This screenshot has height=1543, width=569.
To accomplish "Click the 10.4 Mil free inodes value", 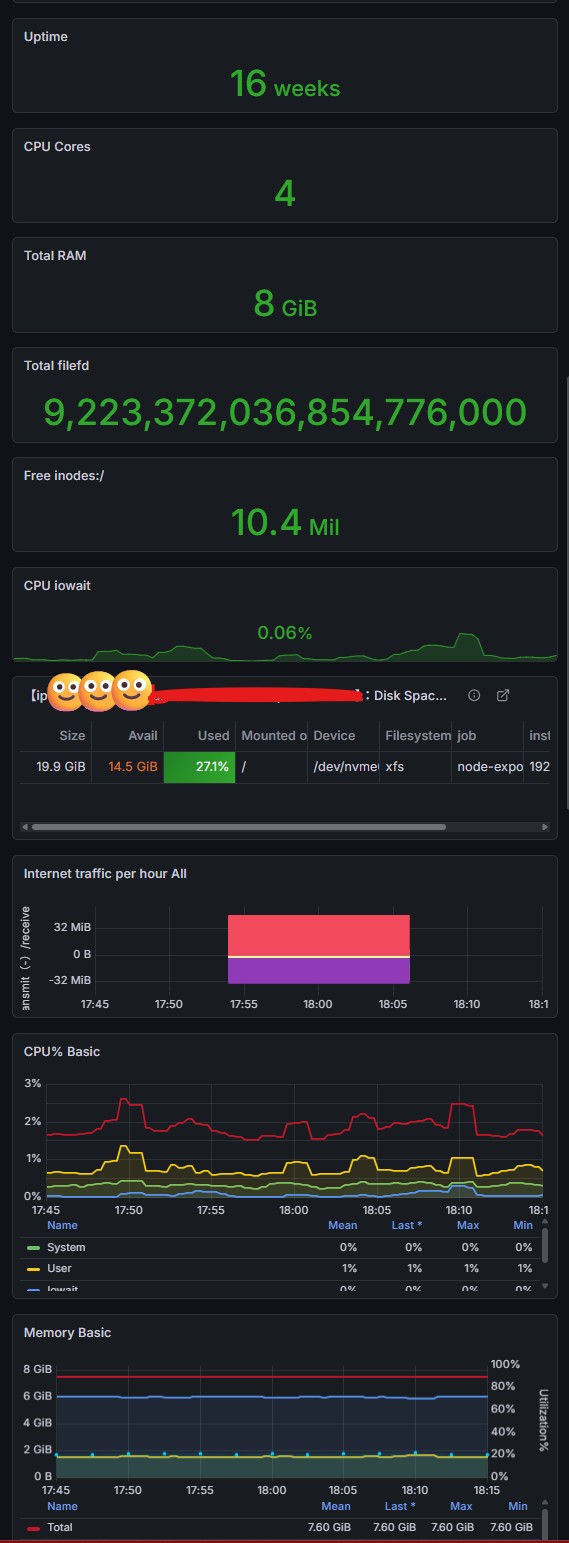I will point(285,522).
